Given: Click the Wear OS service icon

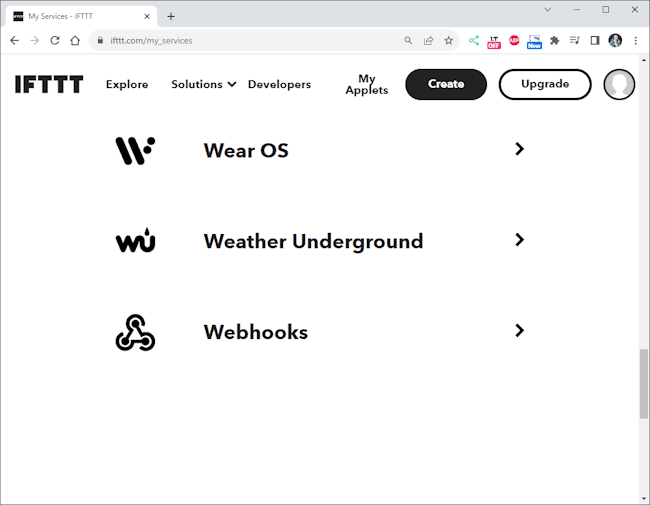Looking at the screenshot, I should click(135, 150).
